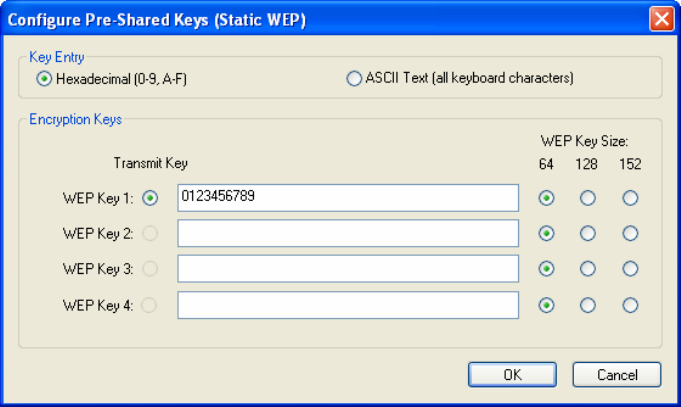Click the WEP Key 2 input field
Screen dimensions: 681x407
[348, 233]
